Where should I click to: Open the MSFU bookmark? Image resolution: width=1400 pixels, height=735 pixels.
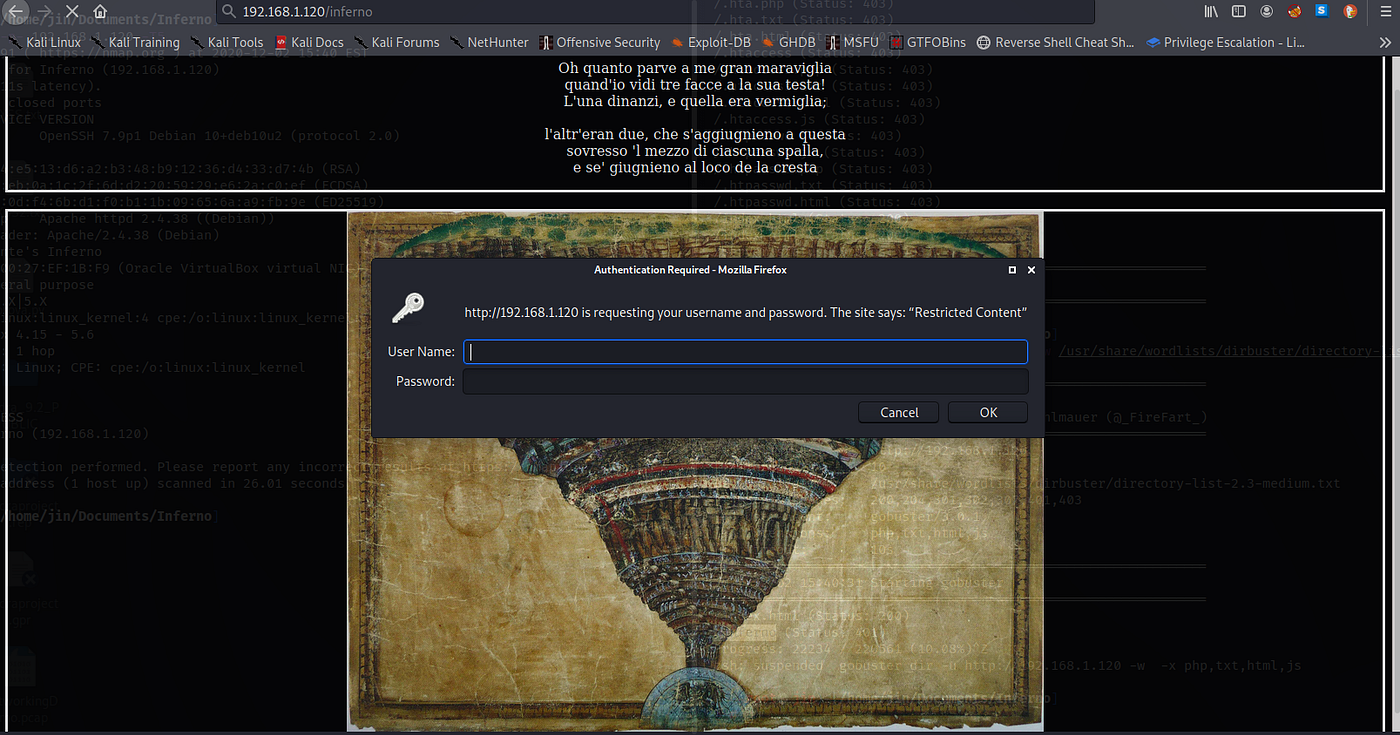pyautogui.click(x=852, y=42)
